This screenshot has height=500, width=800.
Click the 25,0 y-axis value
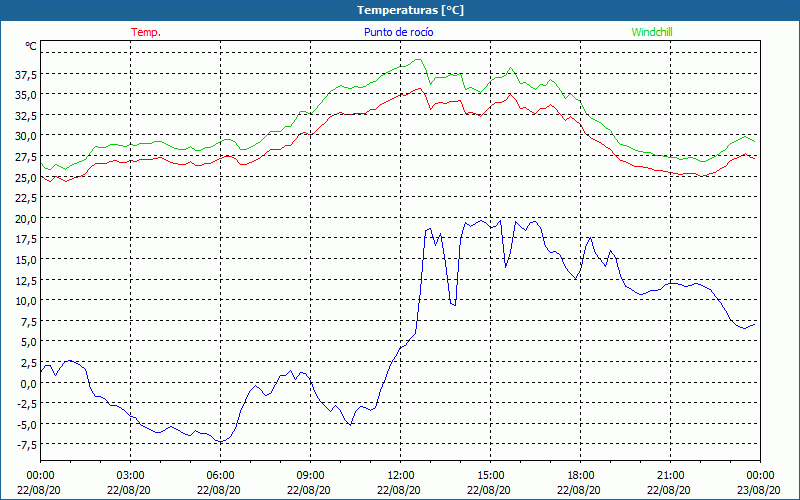point(26,178)
